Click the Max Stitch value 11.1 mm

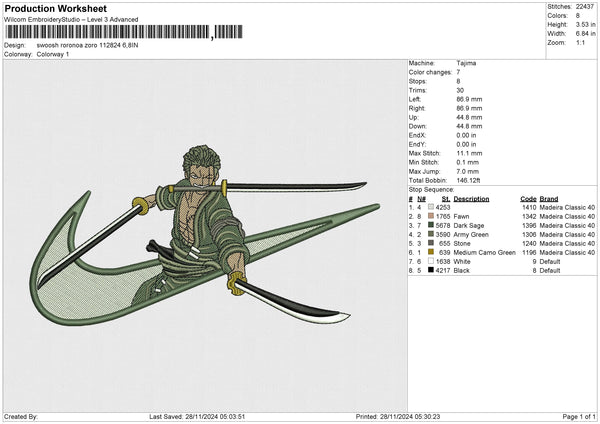pos(469,153)
